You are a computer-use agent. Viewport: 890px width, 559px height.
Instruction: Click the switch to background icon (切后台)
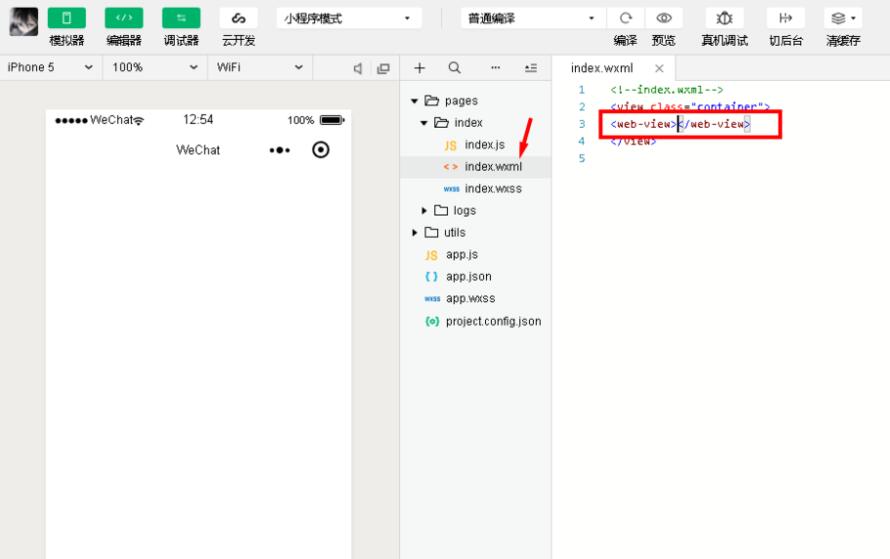coord(785,19)
